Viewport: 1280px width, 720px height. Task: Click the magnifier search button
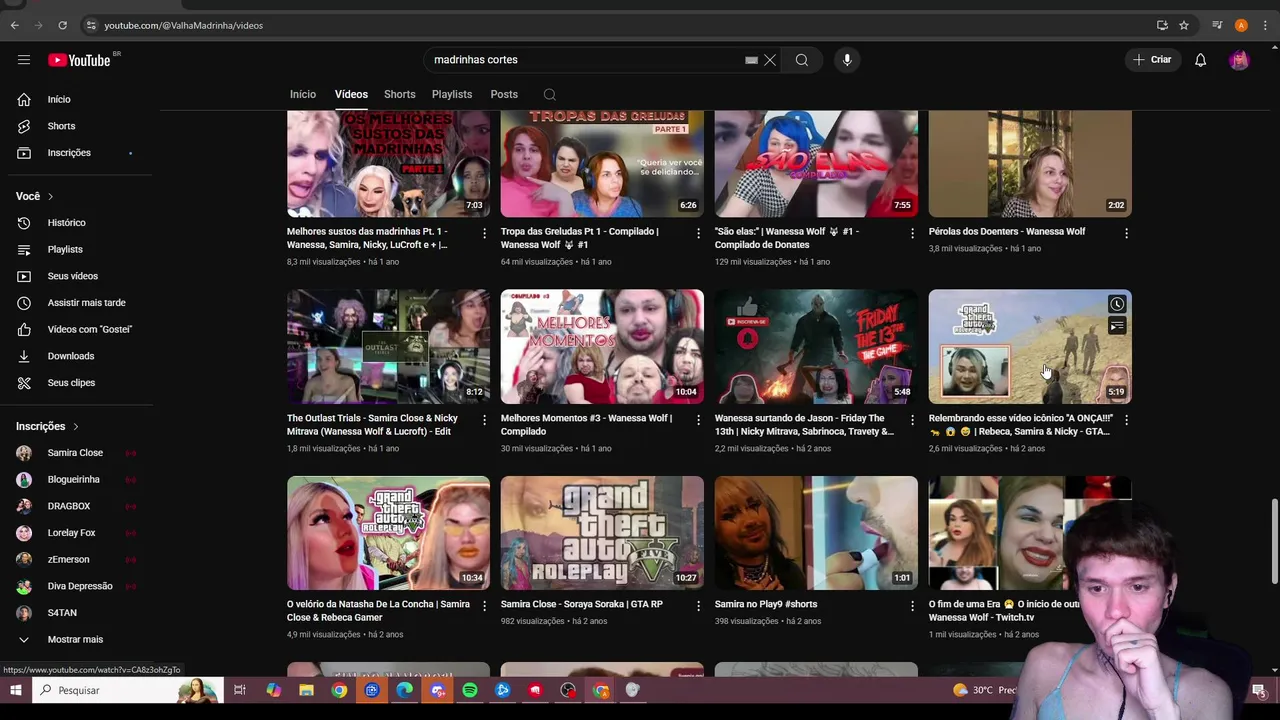point(802,60)
